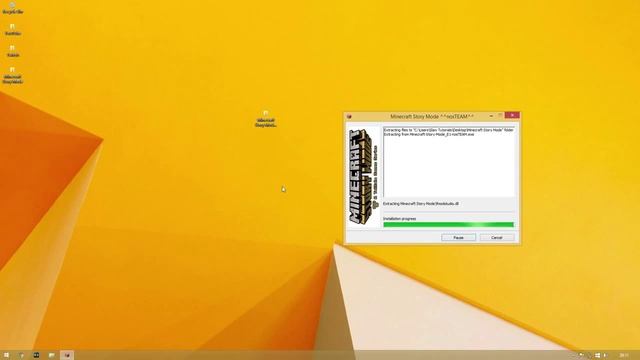Viewport: 640px width, 360px height.
Task: Select the third desktop folder icon in left column
Action: click(13, 51)
